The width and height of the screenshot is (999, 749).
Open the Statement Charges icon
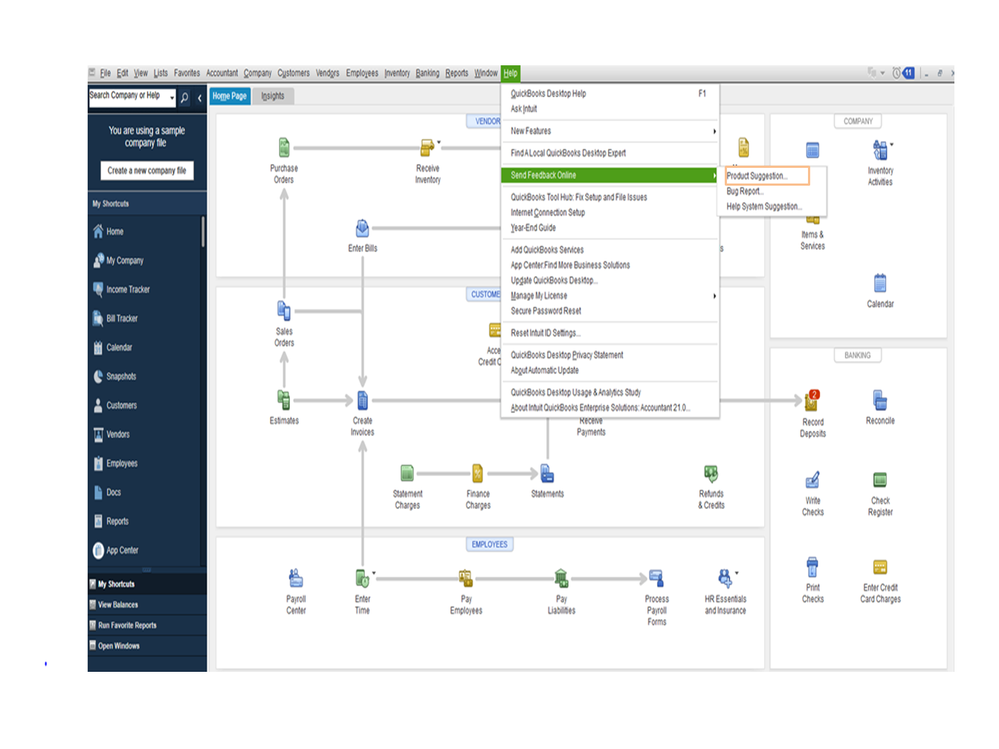tap(407, 473)
